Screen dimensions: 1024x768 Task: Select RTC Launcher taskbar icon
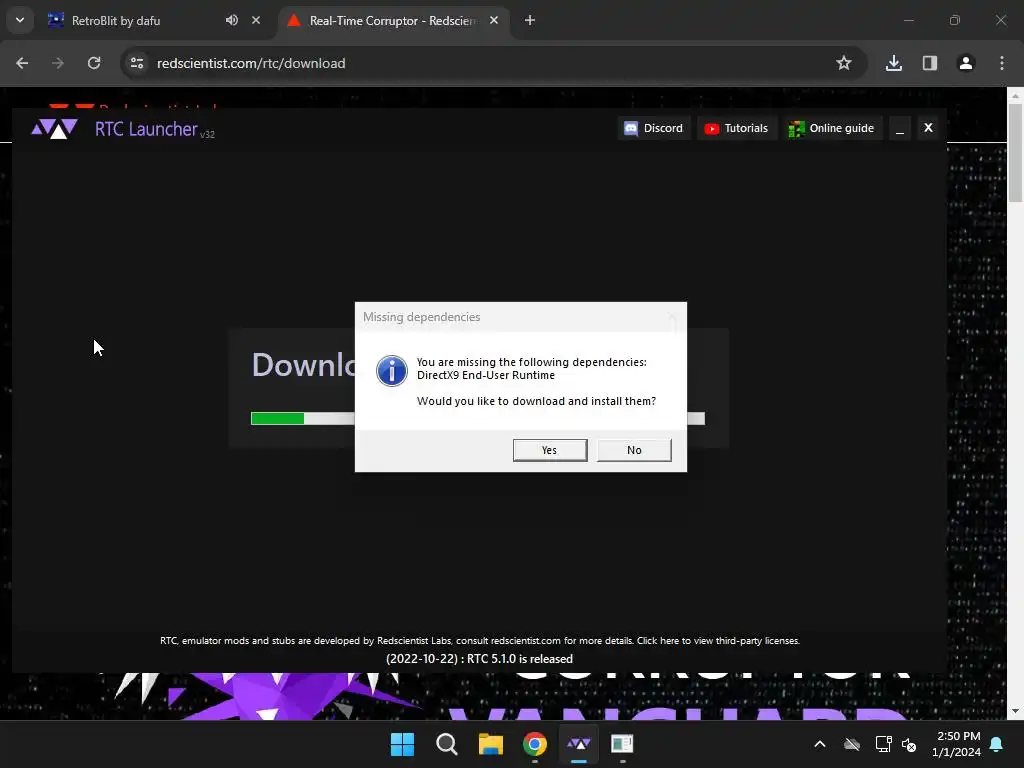[x=579, y=744]
